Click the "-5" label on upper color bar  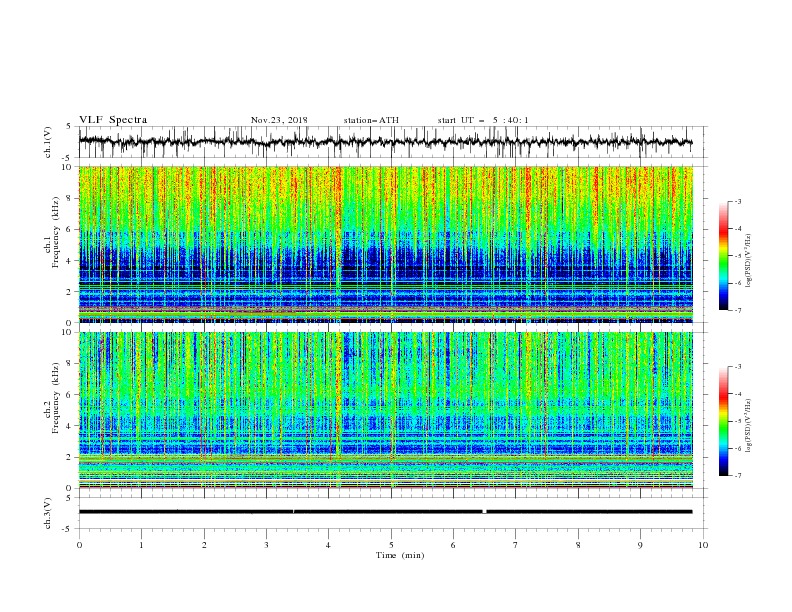[x=737, y=256]
